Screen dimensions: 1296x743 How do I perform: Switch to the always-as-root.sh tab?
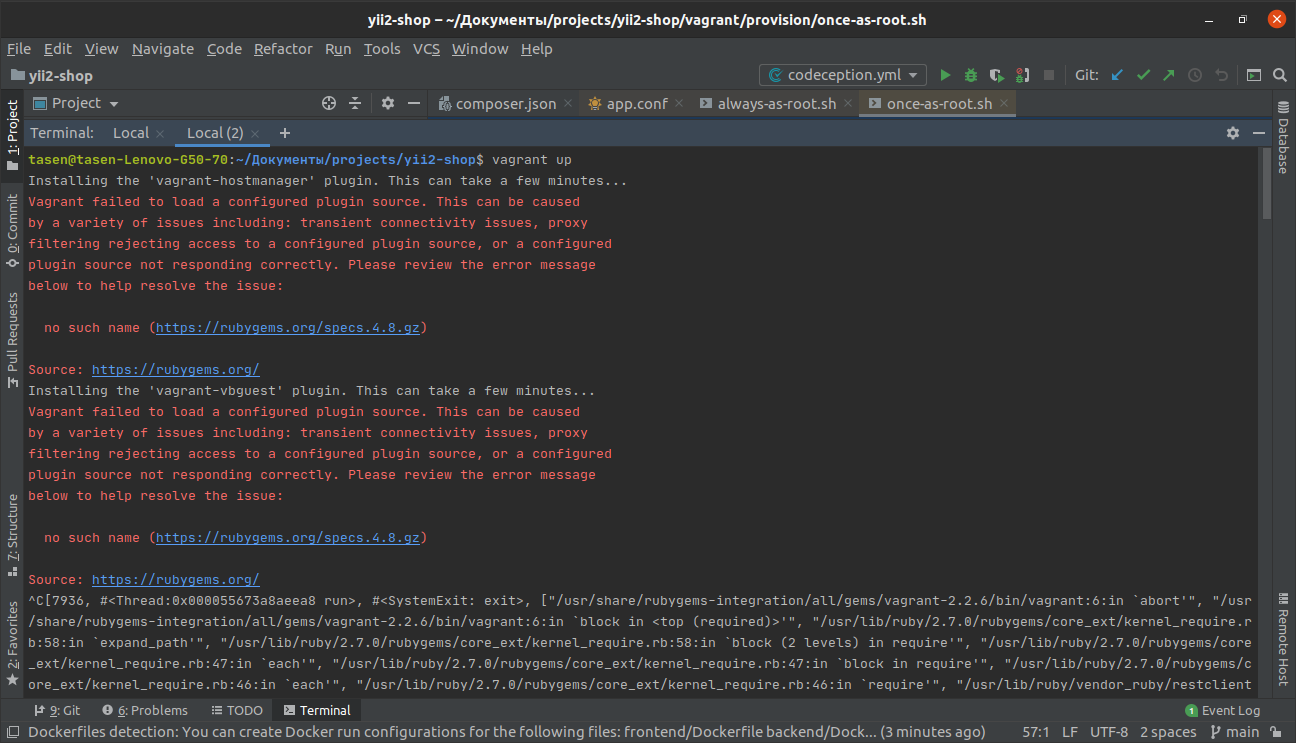click(776, 103)
